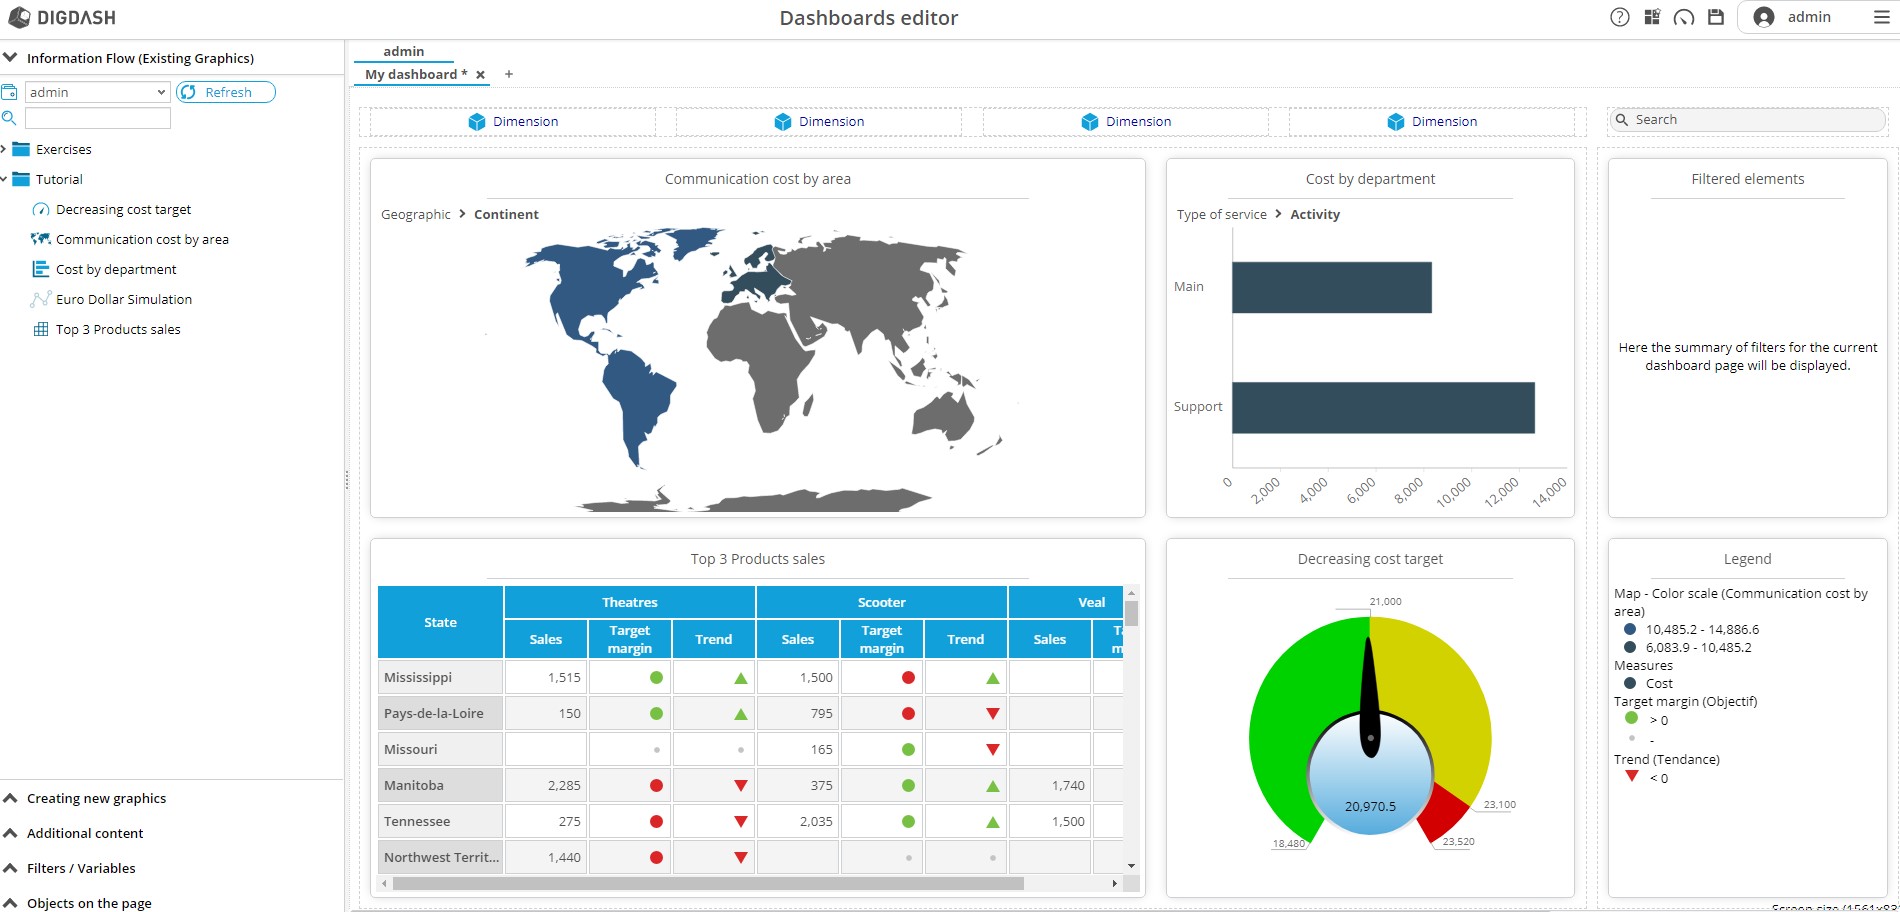Image resolution: width=1900 pixels, height=912 pixels.
Task: Open the admin role dropdown in sidebar
Action: 97,92
